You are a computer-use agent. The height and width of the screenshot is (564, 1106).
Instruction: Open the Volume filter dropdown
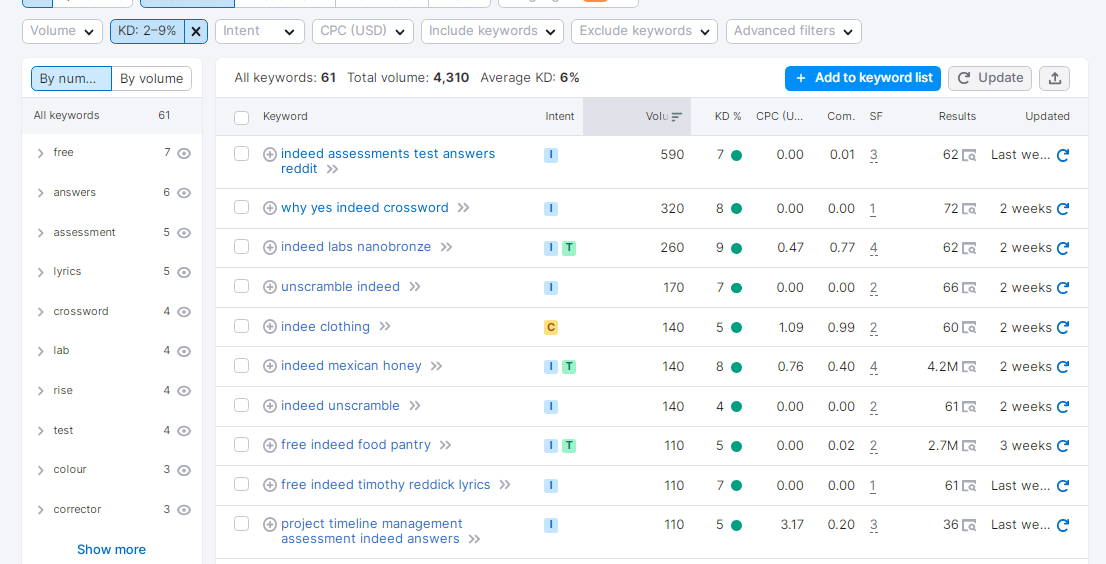tap(62, 31)
